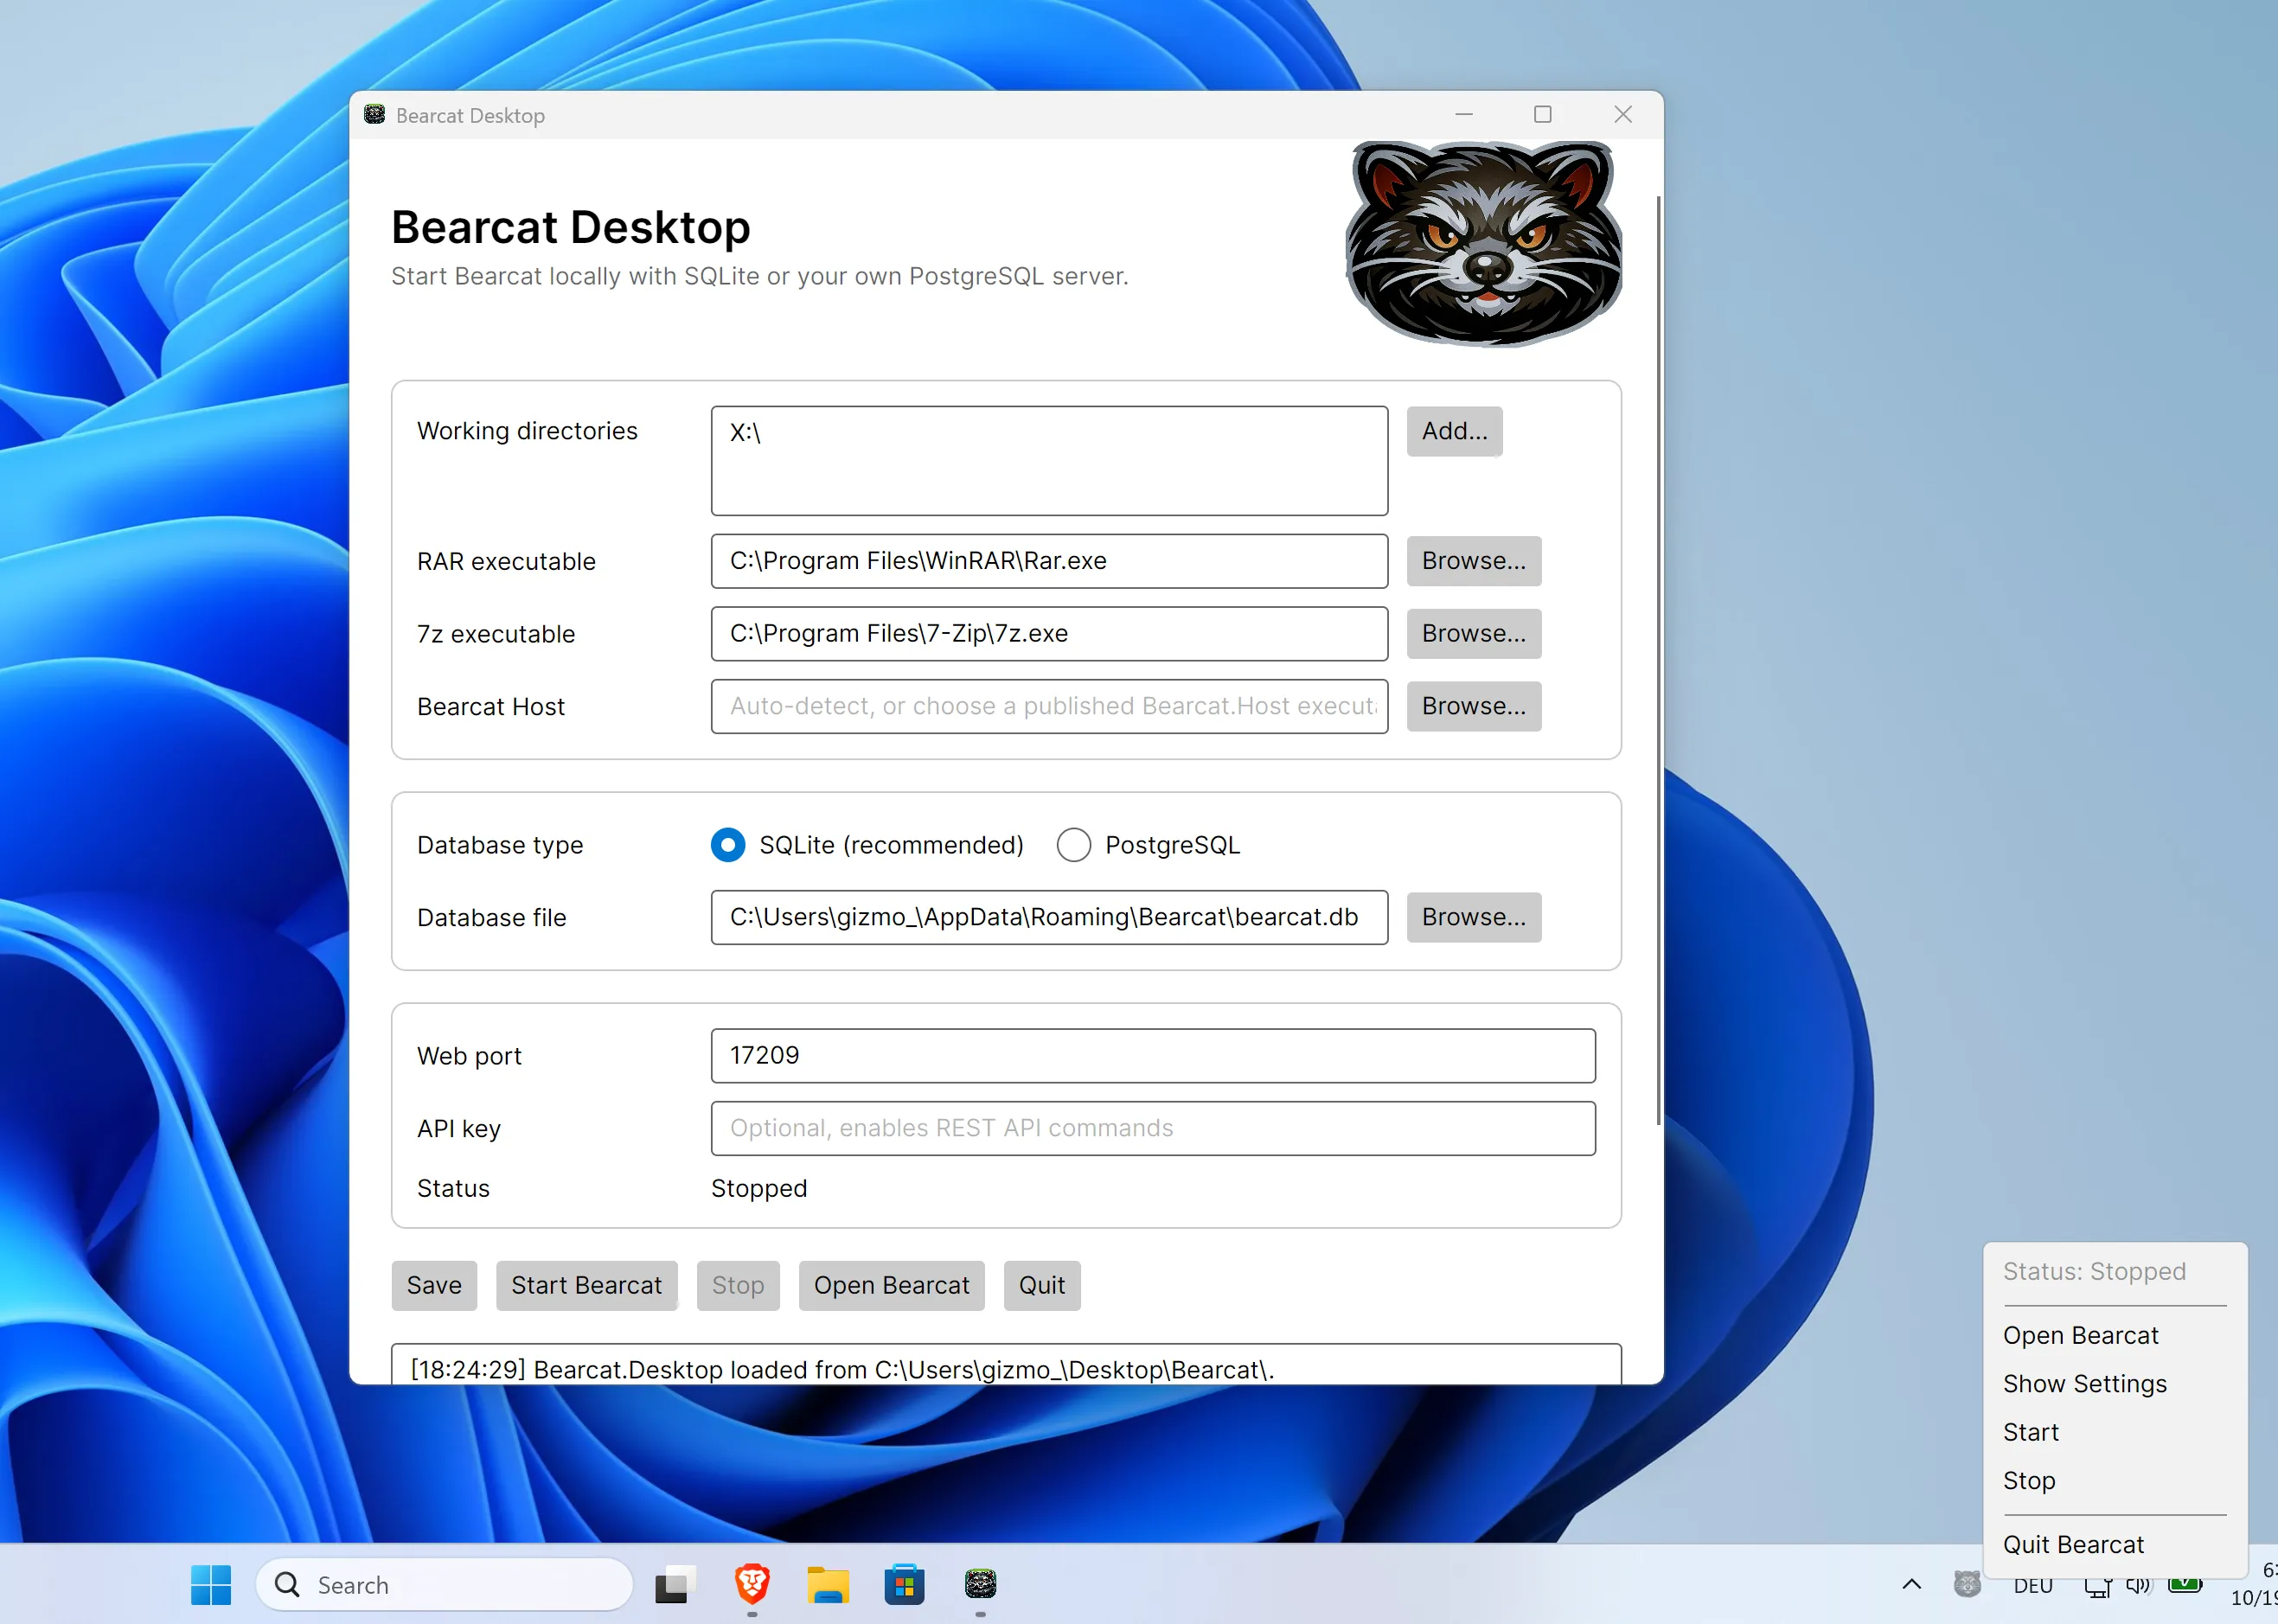Click the battery icon in system tray
The width and height of the screenshot is (2278, 1624).
click(2184, 1585)
